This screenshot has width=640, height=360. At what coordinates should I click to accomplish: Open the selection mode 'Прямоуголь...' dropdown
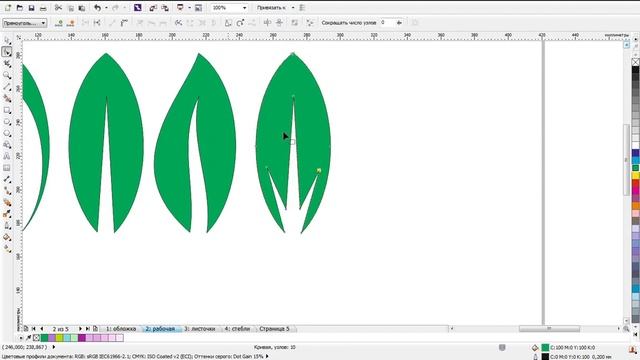coord(24,23)
